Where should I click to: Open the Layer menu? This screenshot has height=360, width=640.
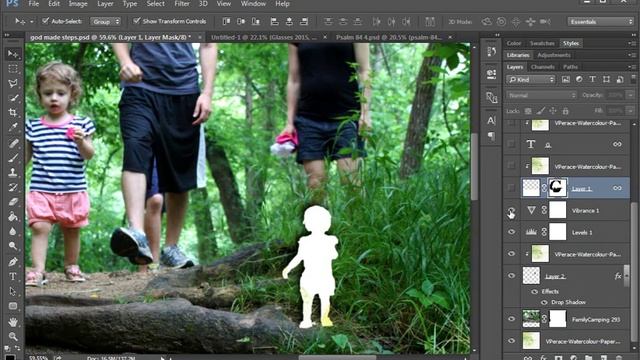(x=105, y=4)
